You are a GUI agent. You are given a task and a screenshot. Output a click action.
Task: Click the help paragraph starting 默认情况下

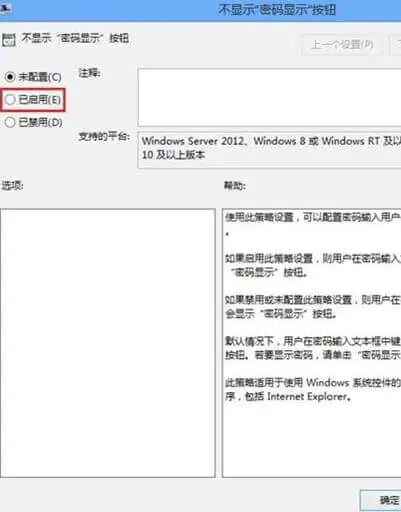313,348
